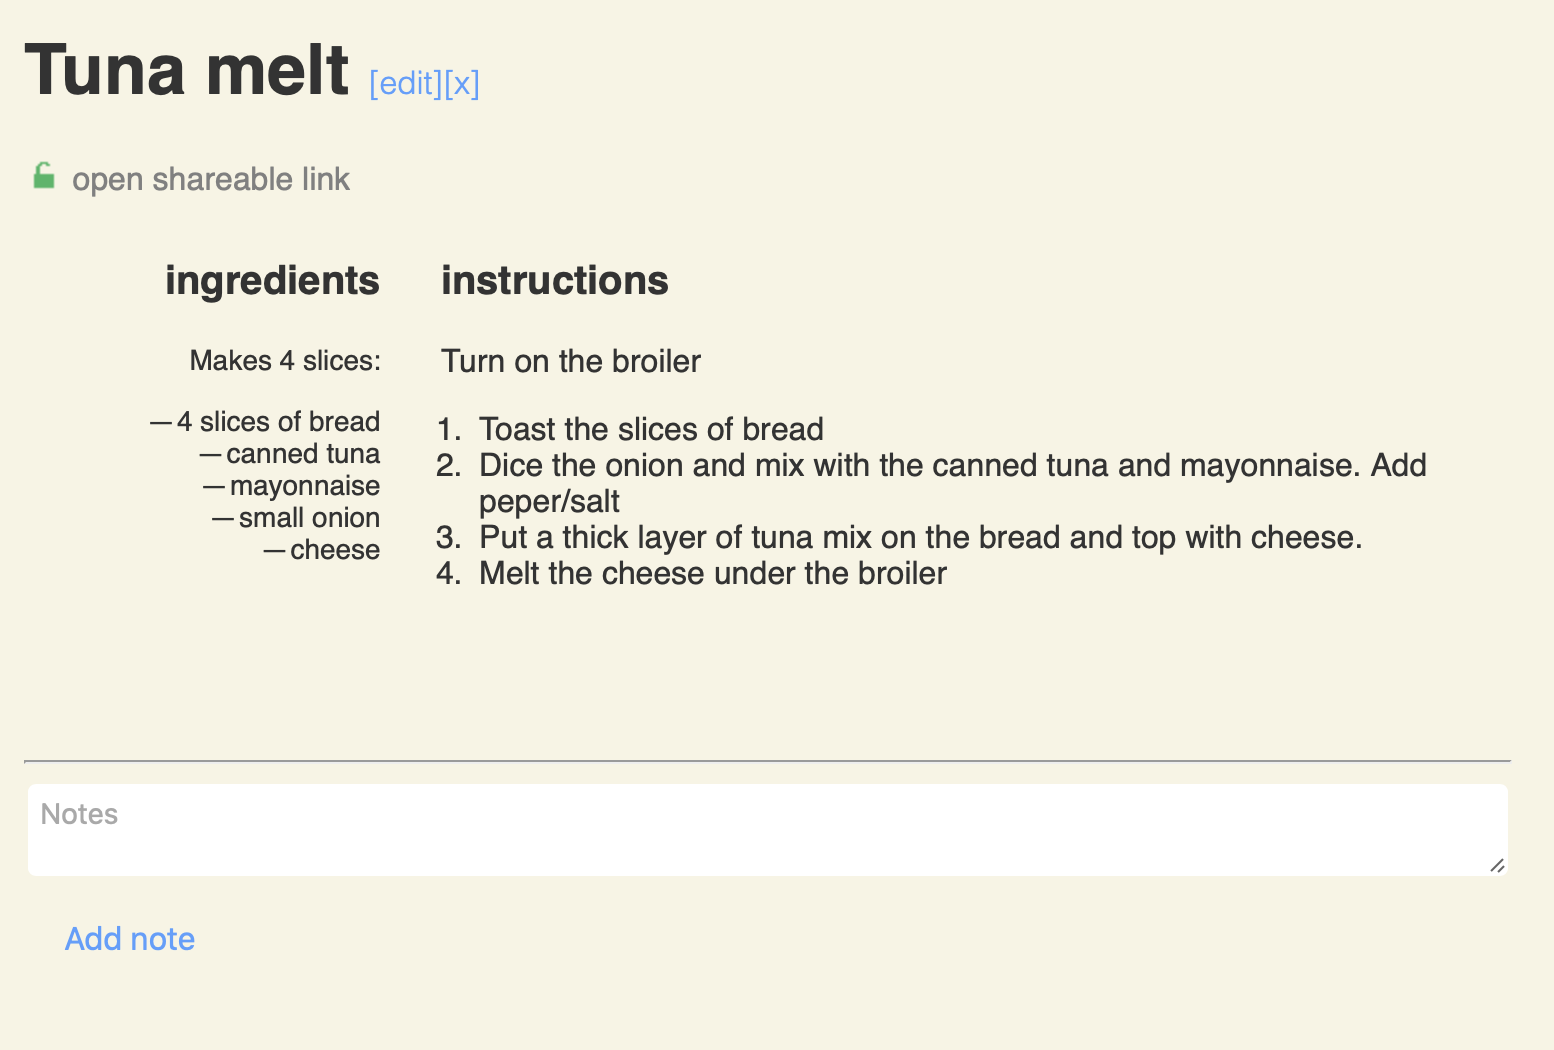Click the [edit] link beside the title
Image resolution: width=1554 pixels, height=1050 pixels.
pyautogui.click(x=405, y=83)
